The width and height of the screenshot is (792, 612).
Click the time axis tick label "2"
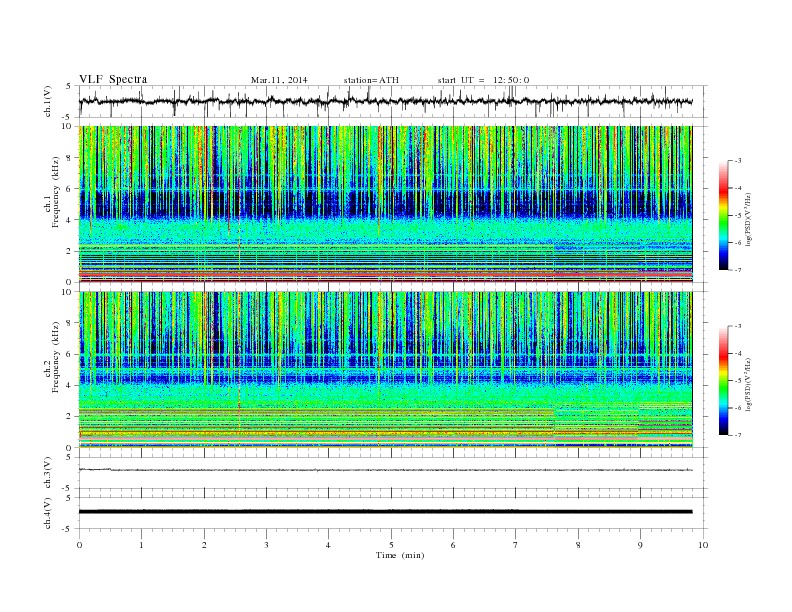(204, 545)
